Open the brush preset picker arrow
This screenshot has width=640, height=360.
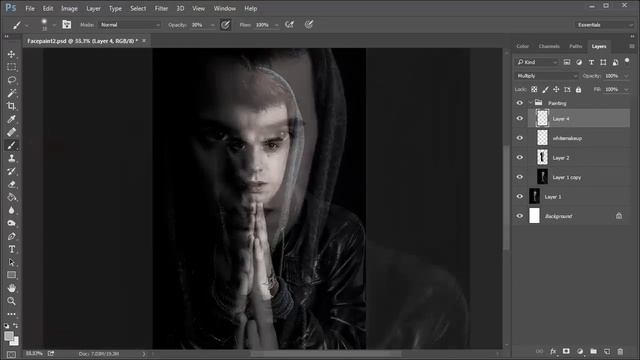(x=54, y=25)
